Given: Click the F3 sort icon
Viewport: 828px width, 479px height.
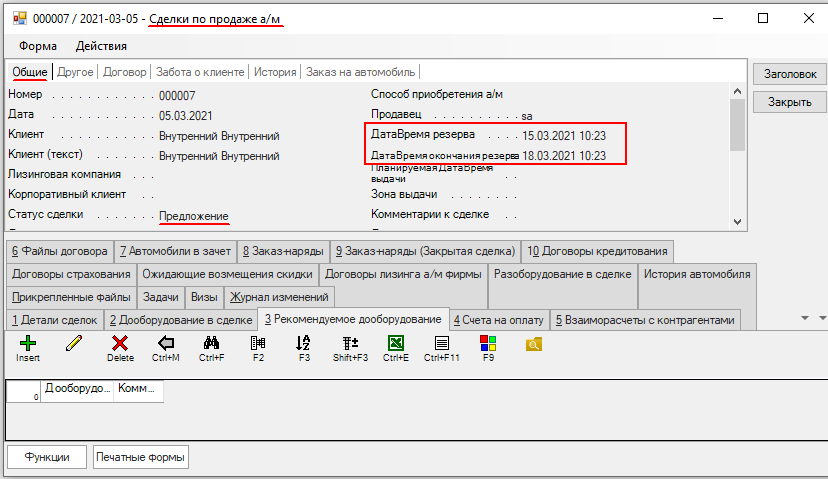Looking at the screenshot, I should click(304, 344).
